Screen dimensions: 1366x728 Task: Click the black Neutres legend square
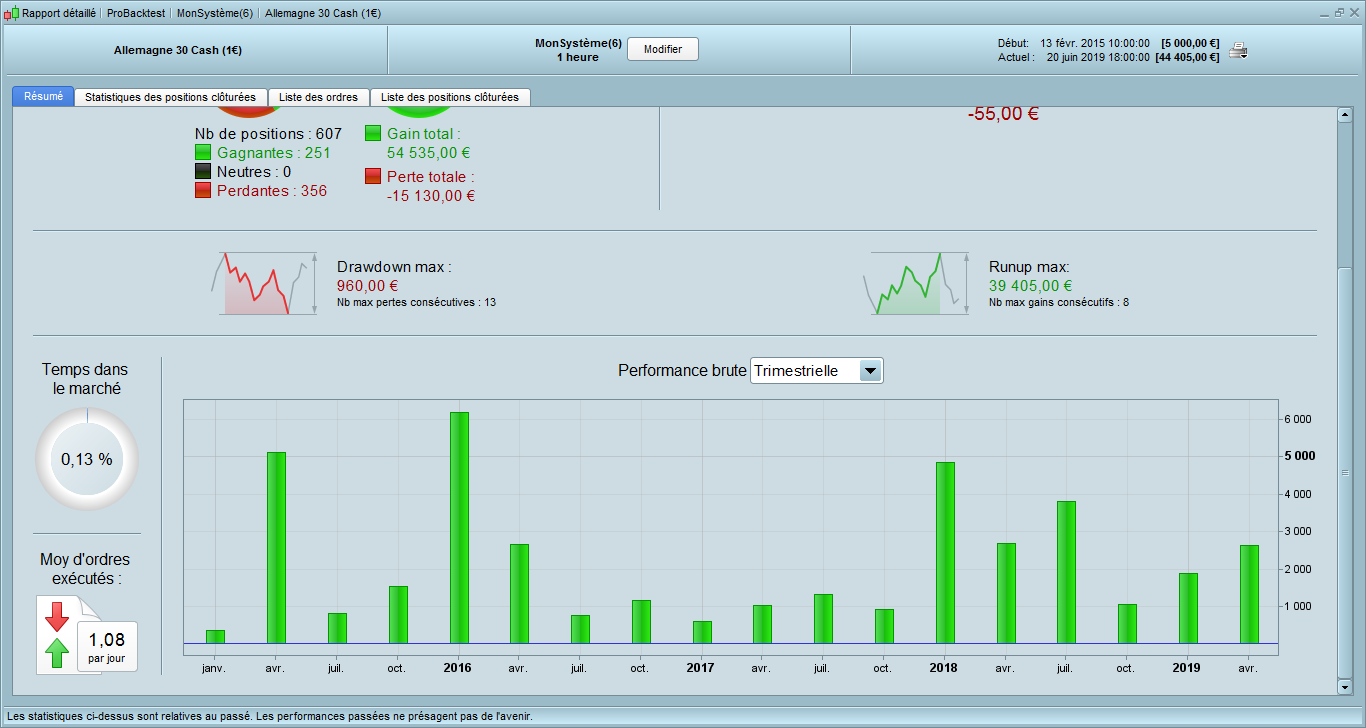[203, 172]
